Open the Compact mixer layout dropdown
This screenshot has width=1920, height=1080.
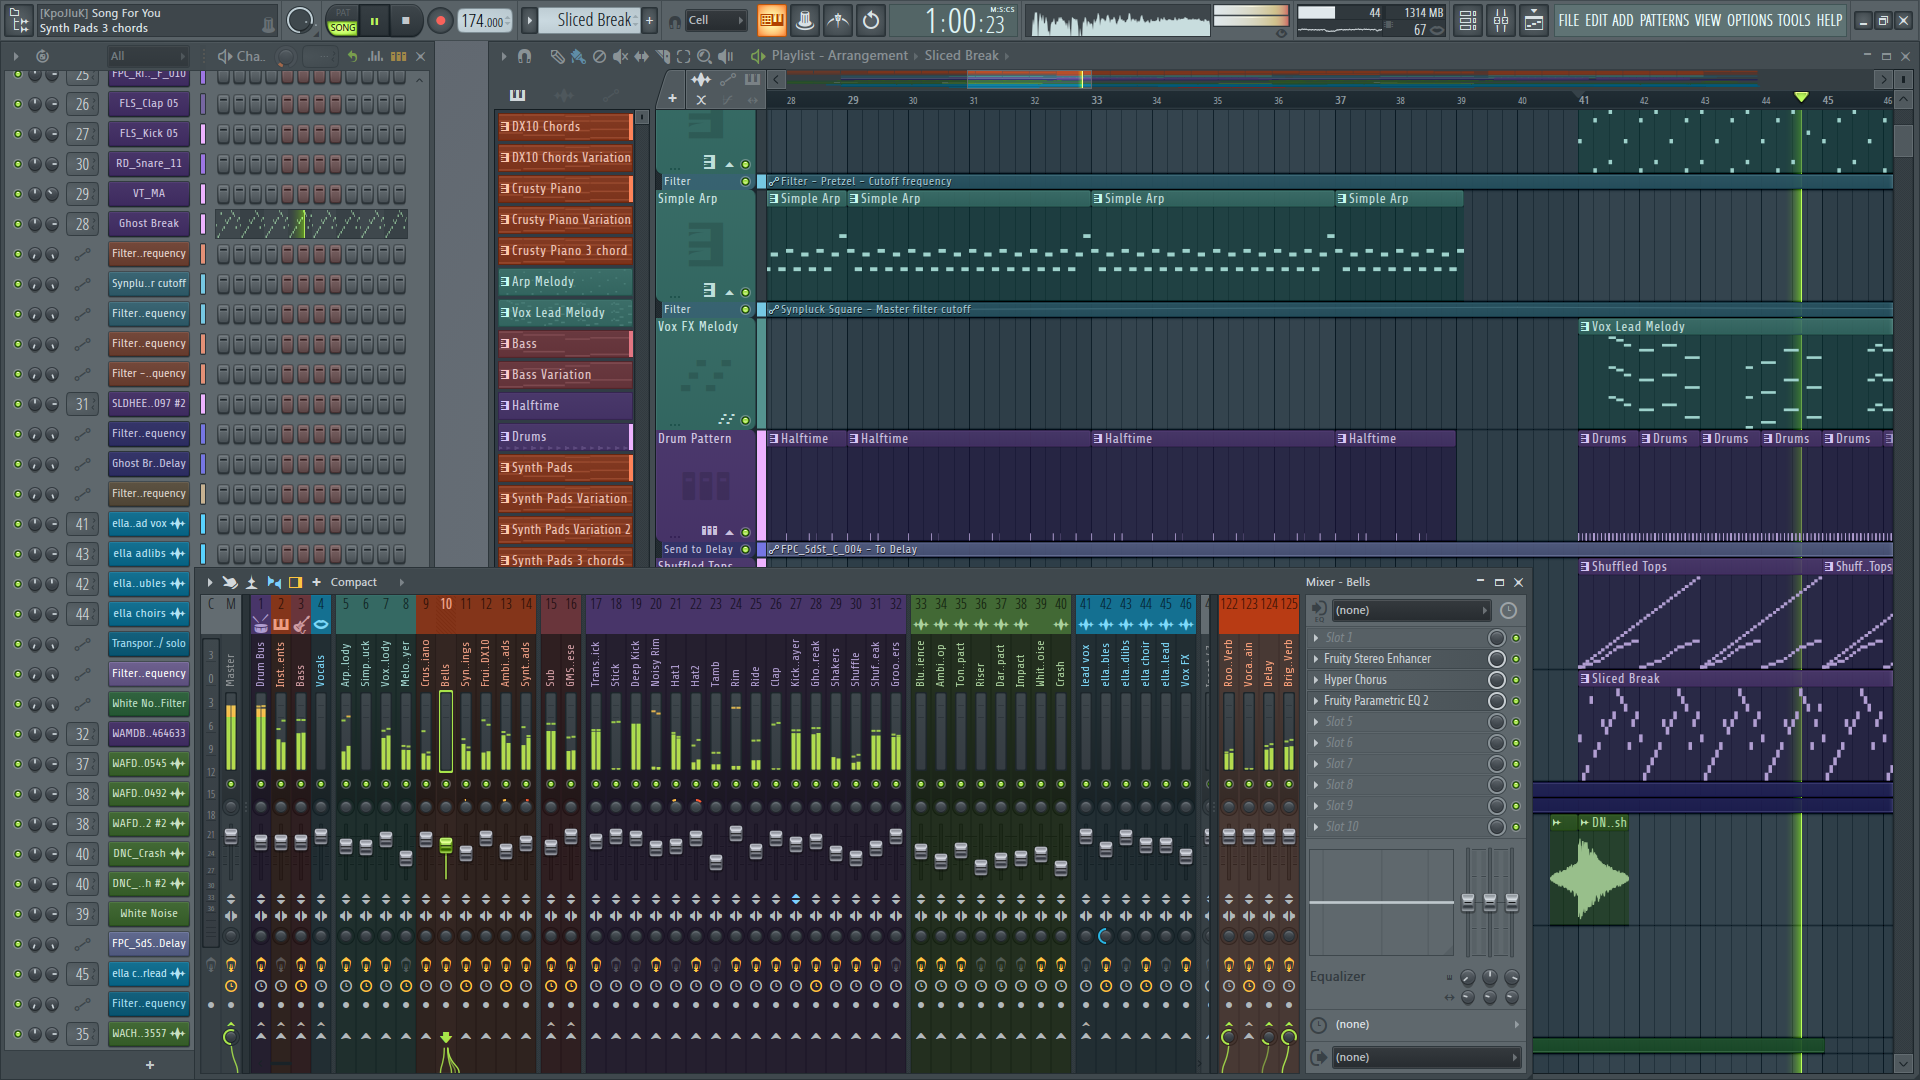click(x=367, y=582)
